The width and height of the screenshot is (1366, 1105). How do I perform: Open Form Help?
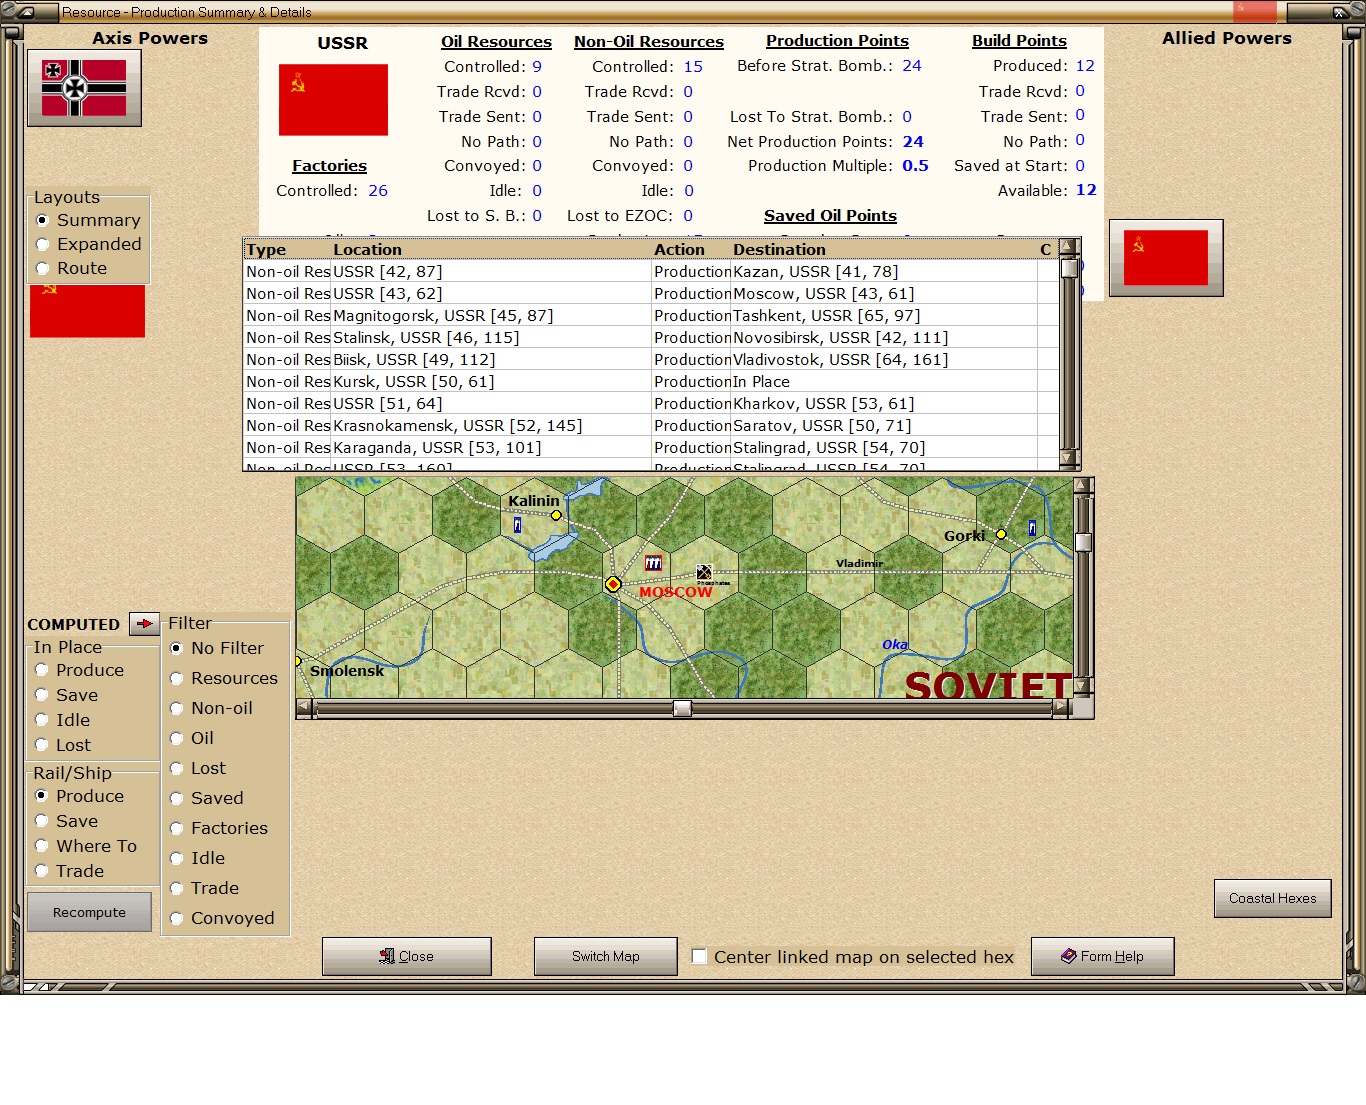click(x=1102, y=956)
